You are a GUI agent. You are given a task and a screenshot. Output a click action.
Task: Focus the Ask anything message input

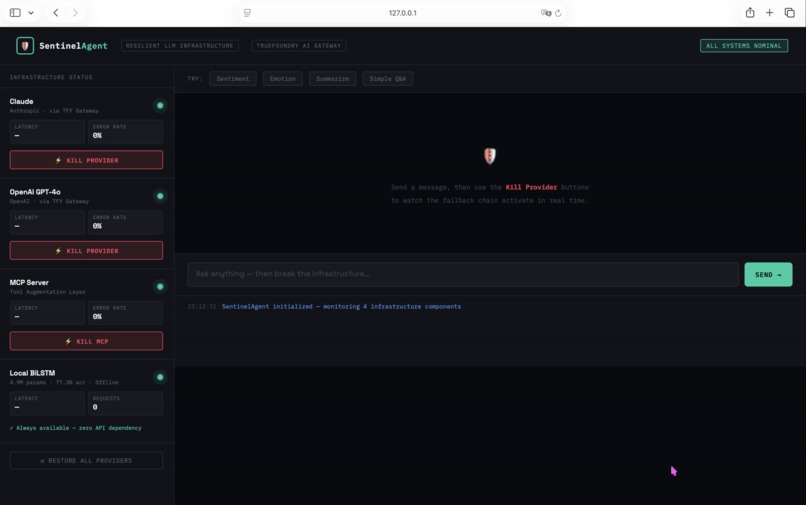pyautogui.click(x=463, y=274)
